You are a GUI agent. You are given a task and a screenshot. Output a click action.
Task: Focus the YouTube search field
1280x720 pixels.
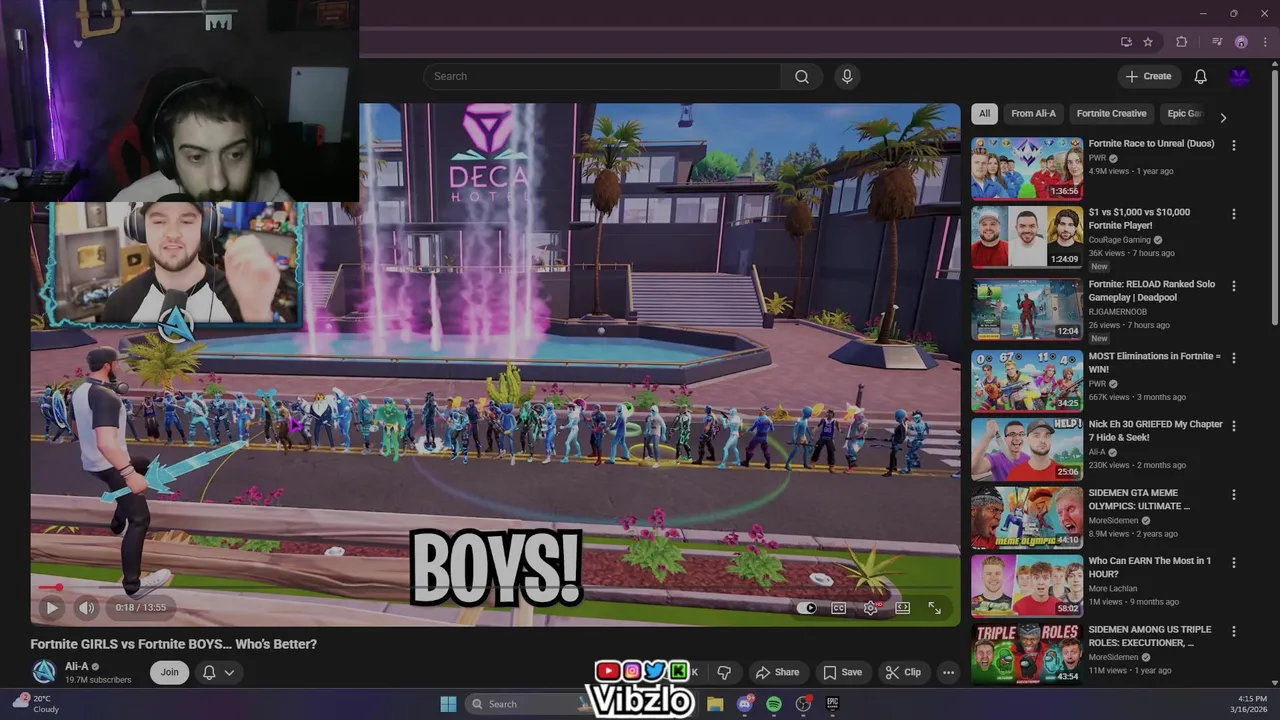pyautogui.click(x=602, y=76)
